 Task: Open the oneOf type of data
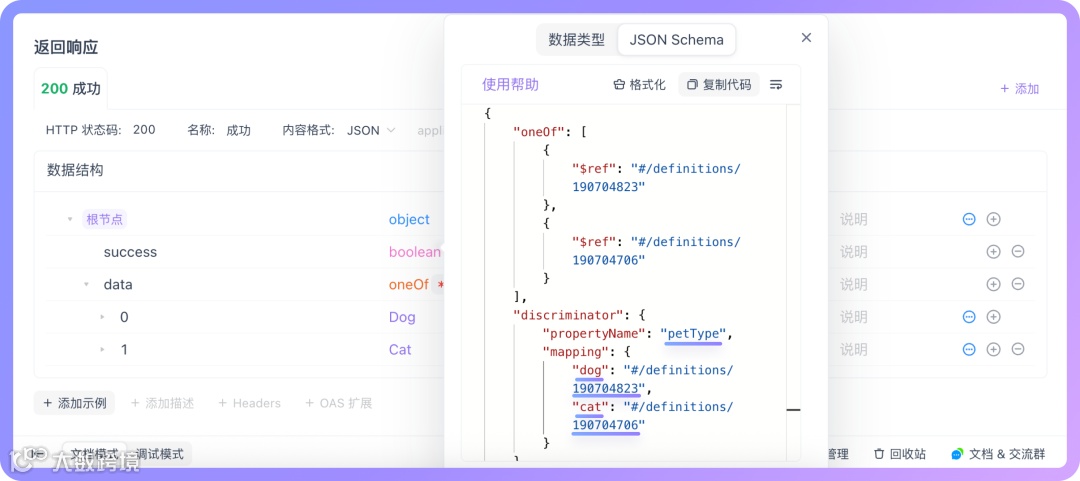408,285
